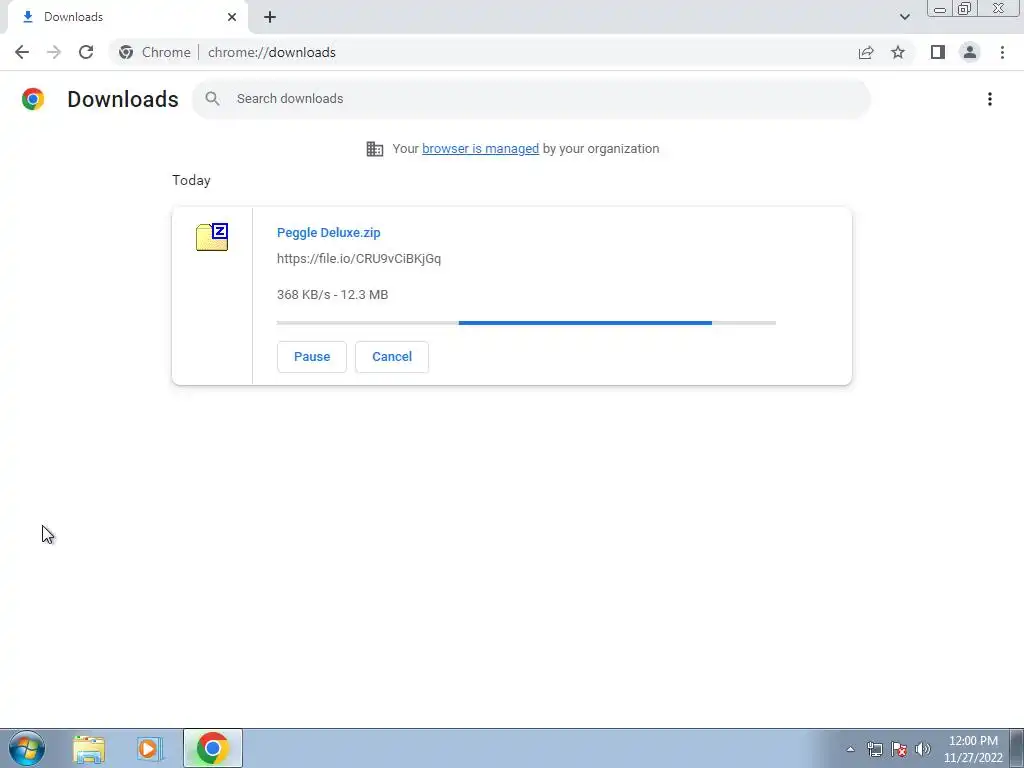Open Chrome's three-dot main menu
The image size is (1024, 768).
tap(1002, 52)
